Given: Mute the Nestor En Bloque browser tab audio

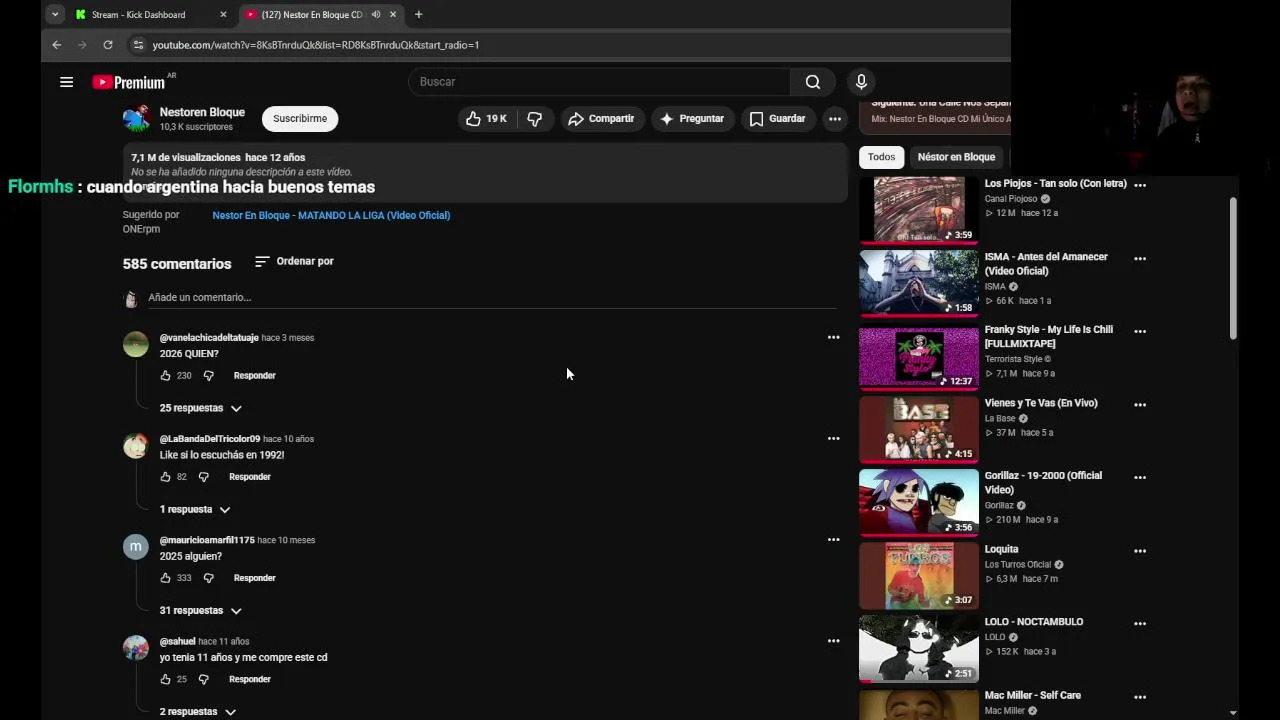Looking at the screenshot, I should pos(376,14).
